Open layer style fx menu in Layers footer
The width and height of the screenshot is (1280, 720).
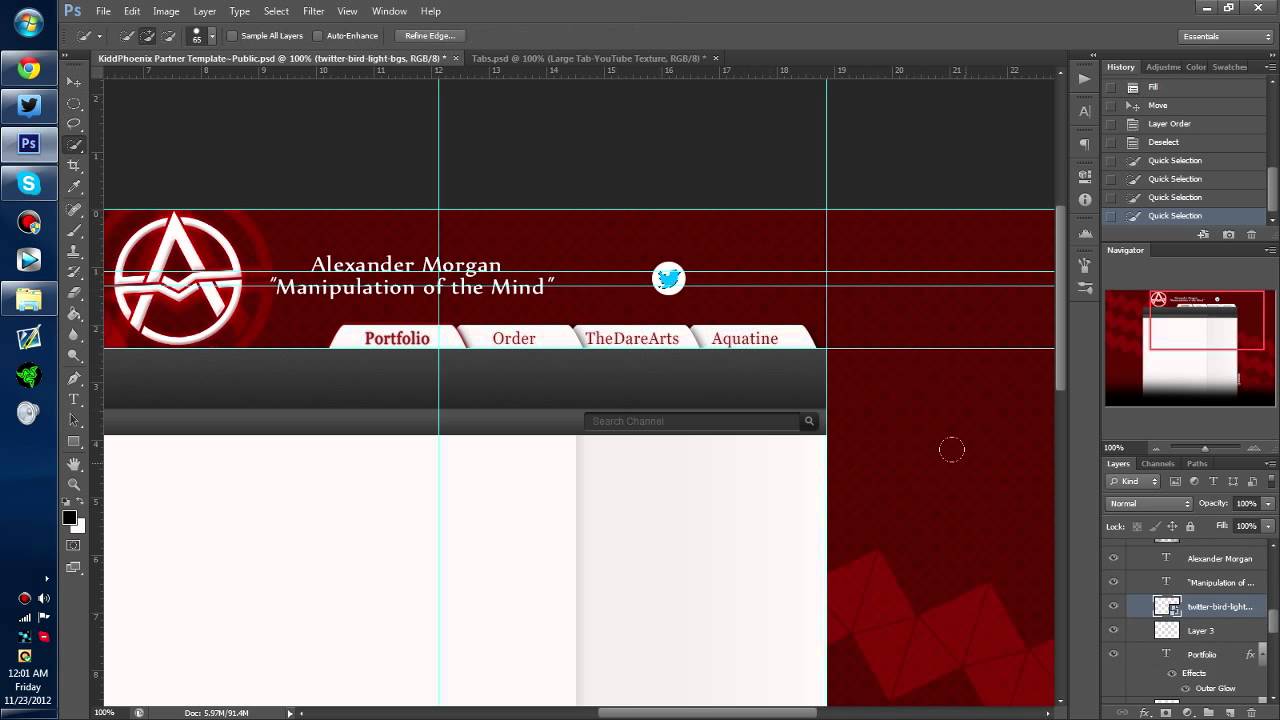(1145, 713)
